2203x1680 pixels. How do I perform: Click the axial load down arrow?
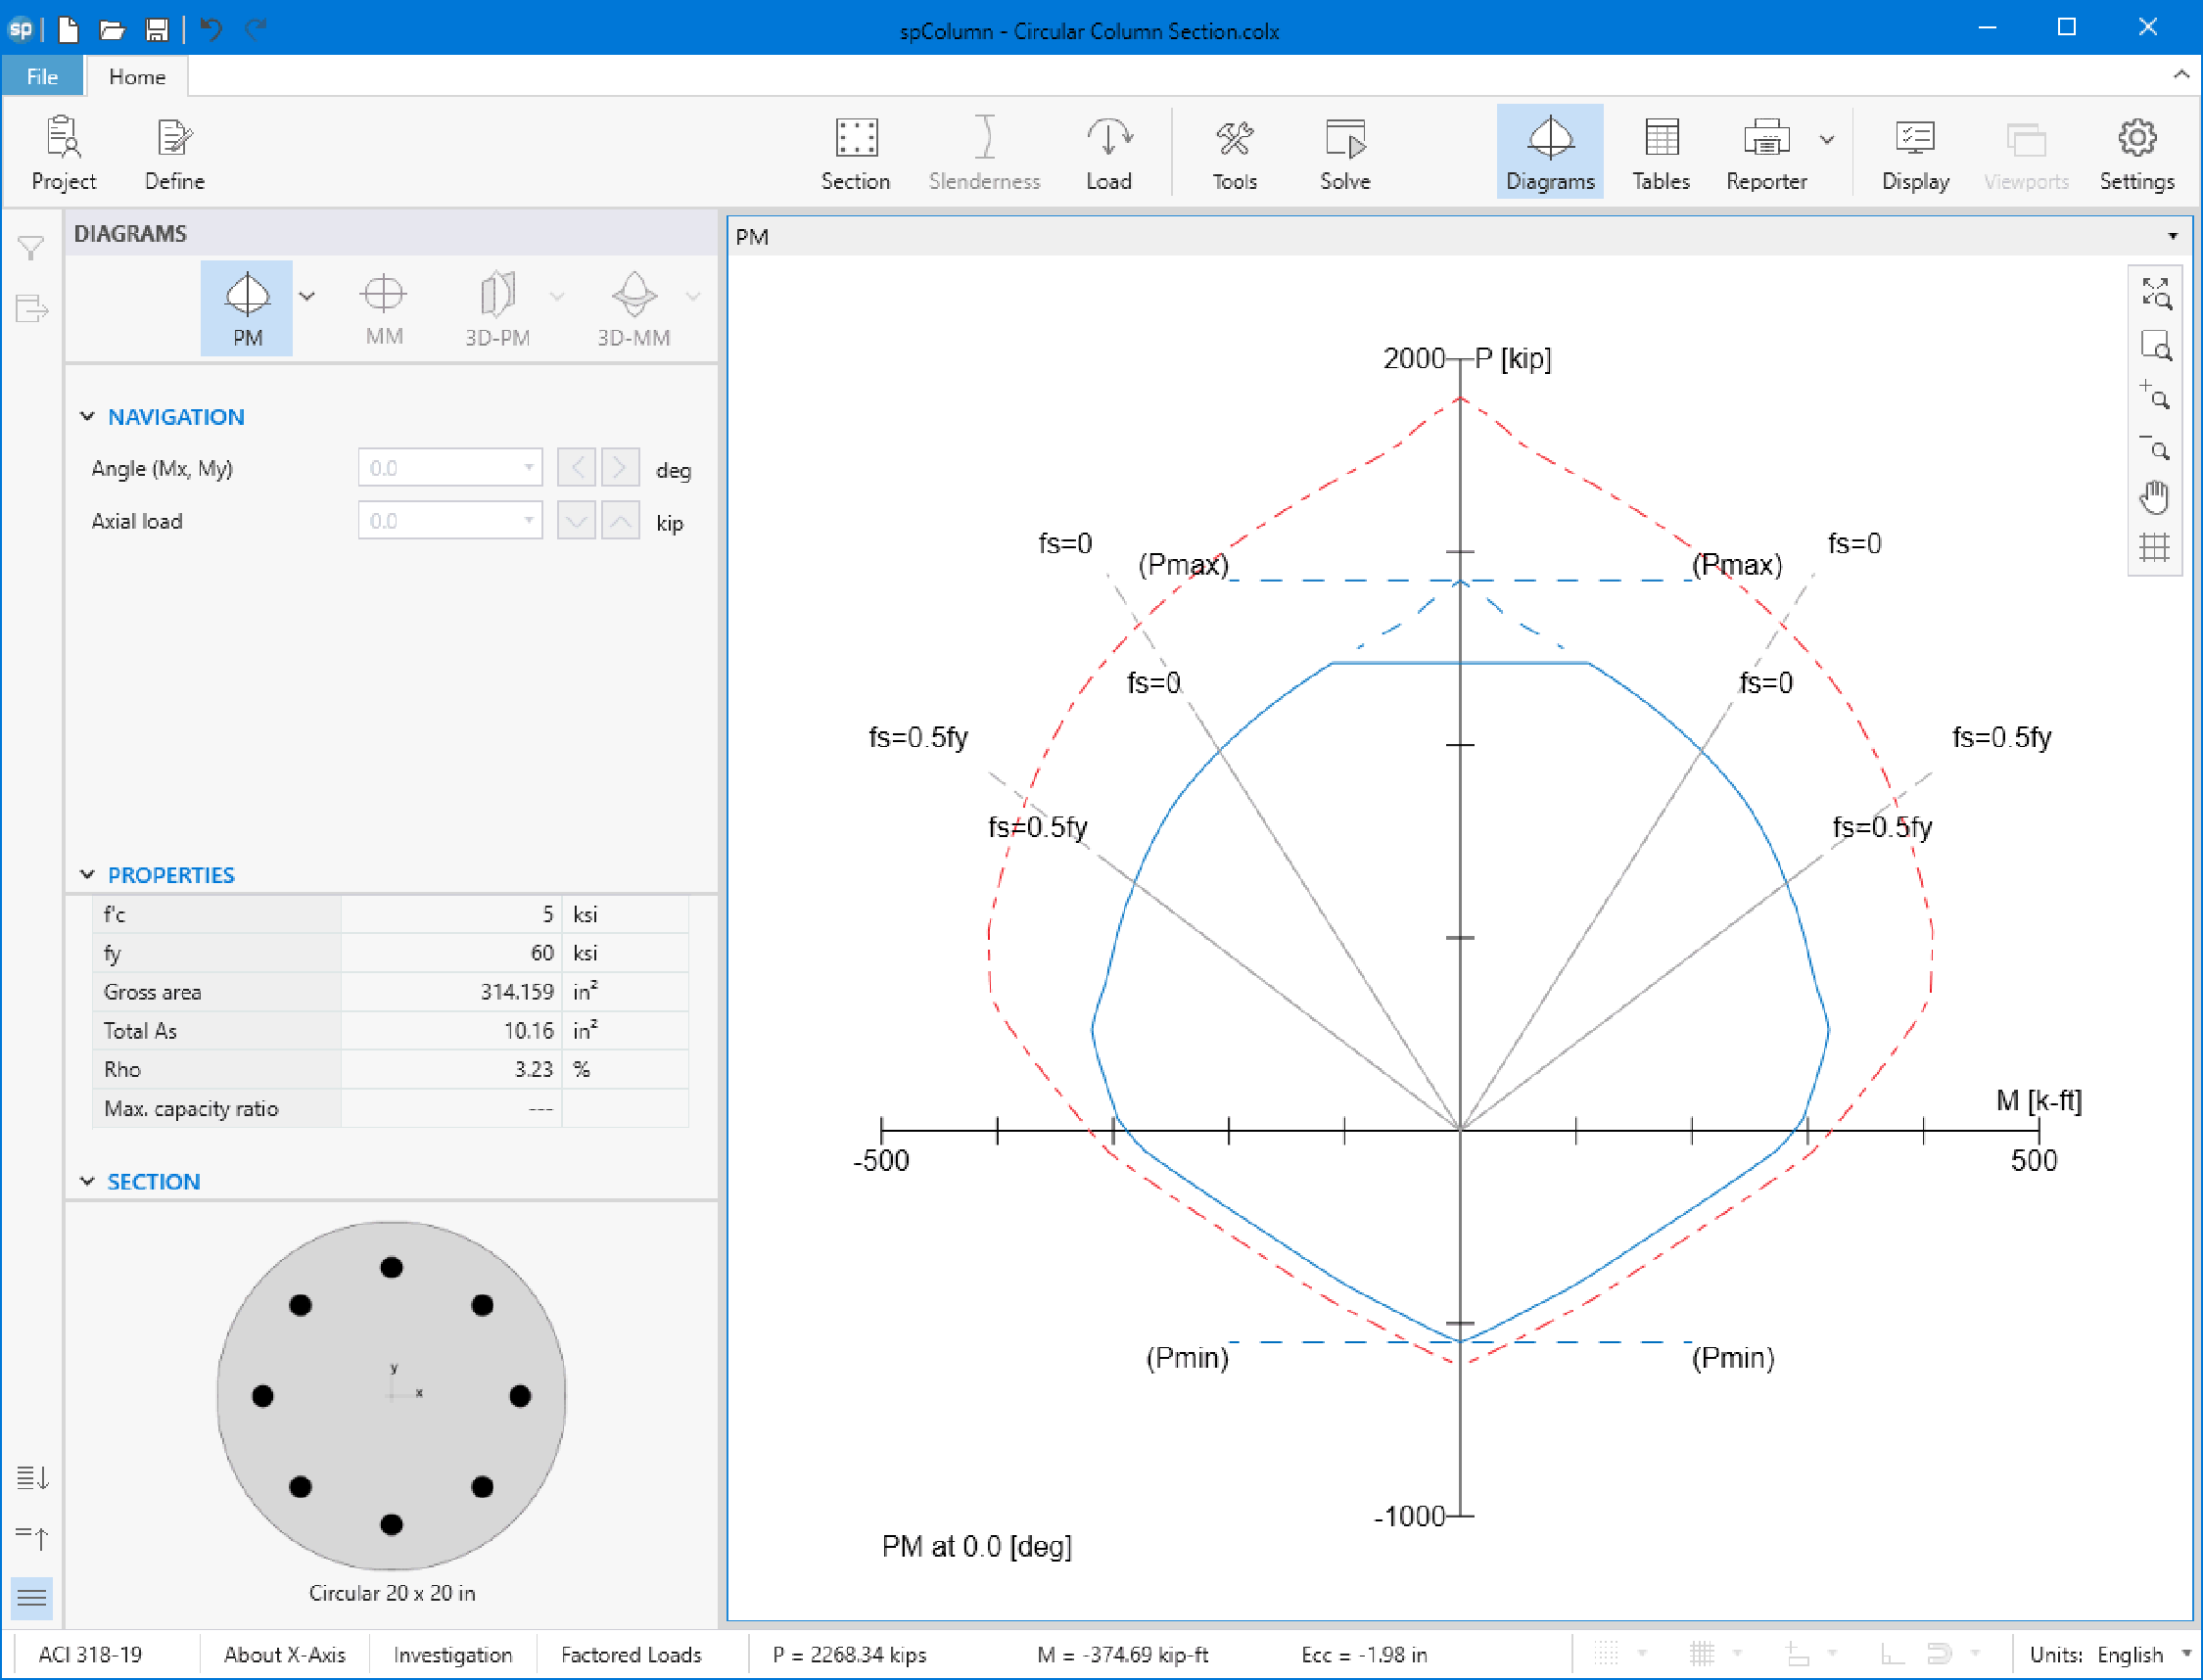coord(576,520)
